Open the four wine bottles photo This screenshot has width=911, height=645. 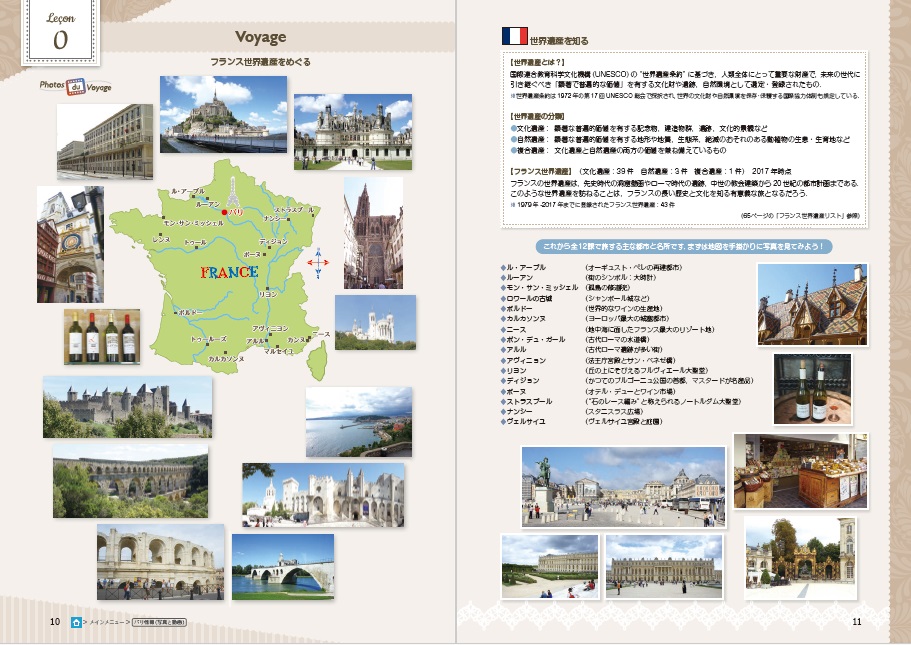[x=102, y=337]
